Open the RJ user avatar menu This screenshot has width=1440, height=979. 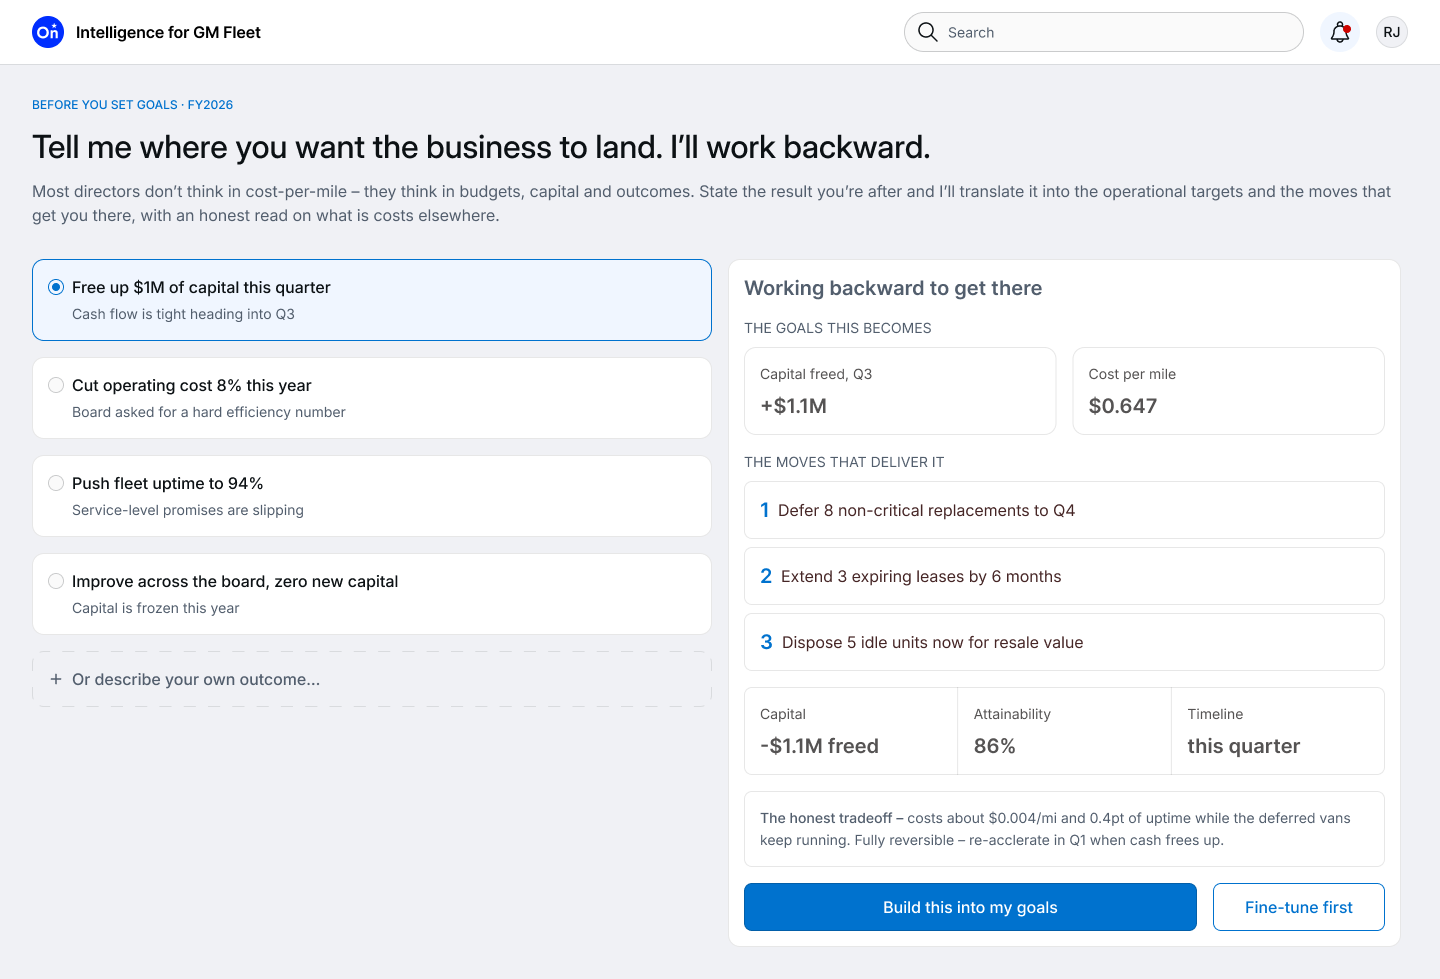1392,32
